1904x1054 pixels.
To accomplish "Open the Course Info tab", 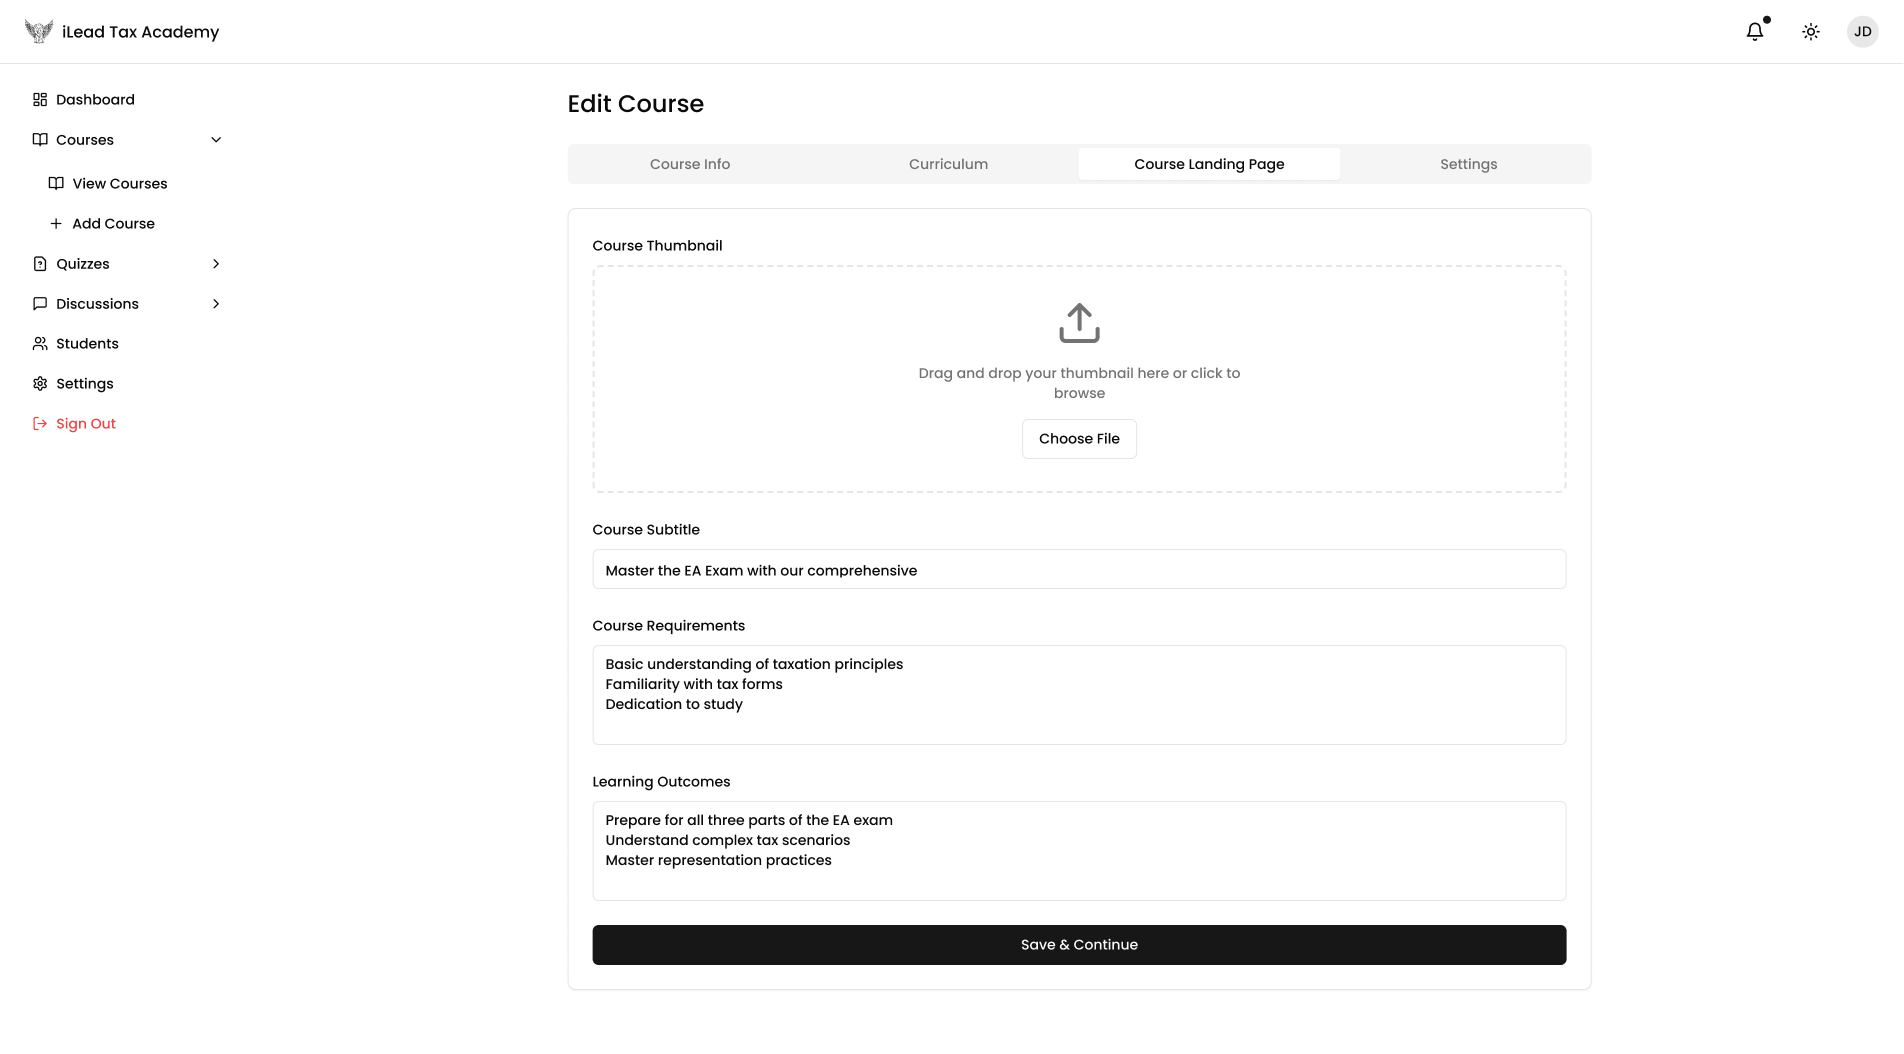I will point(690,164).
